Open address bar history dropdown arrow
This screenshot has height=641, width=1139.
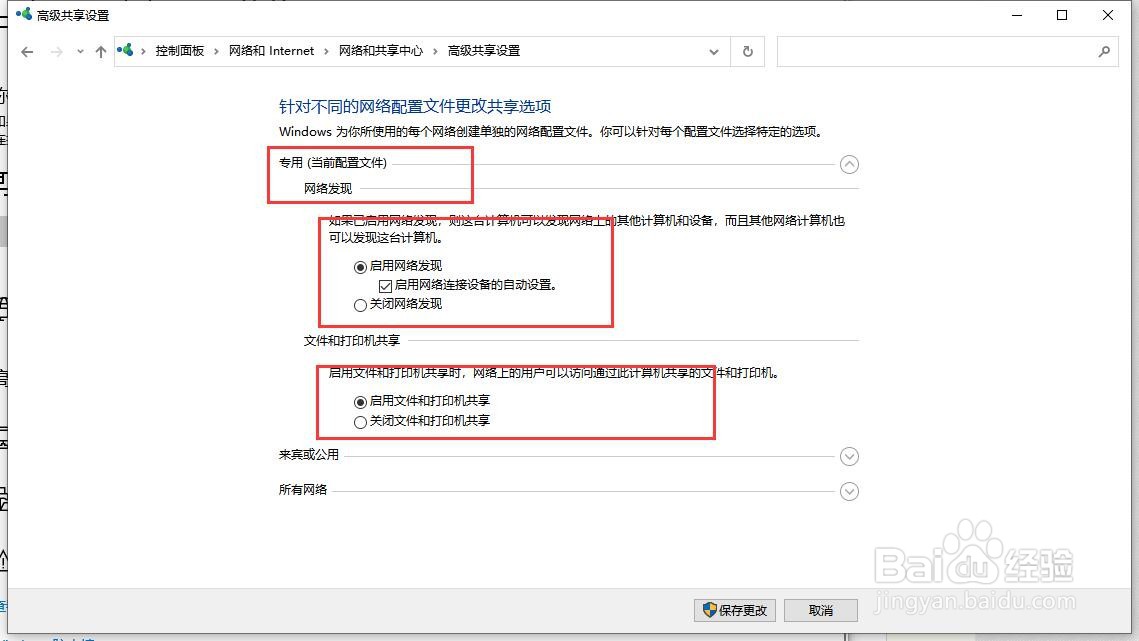[x=713, y=51]
